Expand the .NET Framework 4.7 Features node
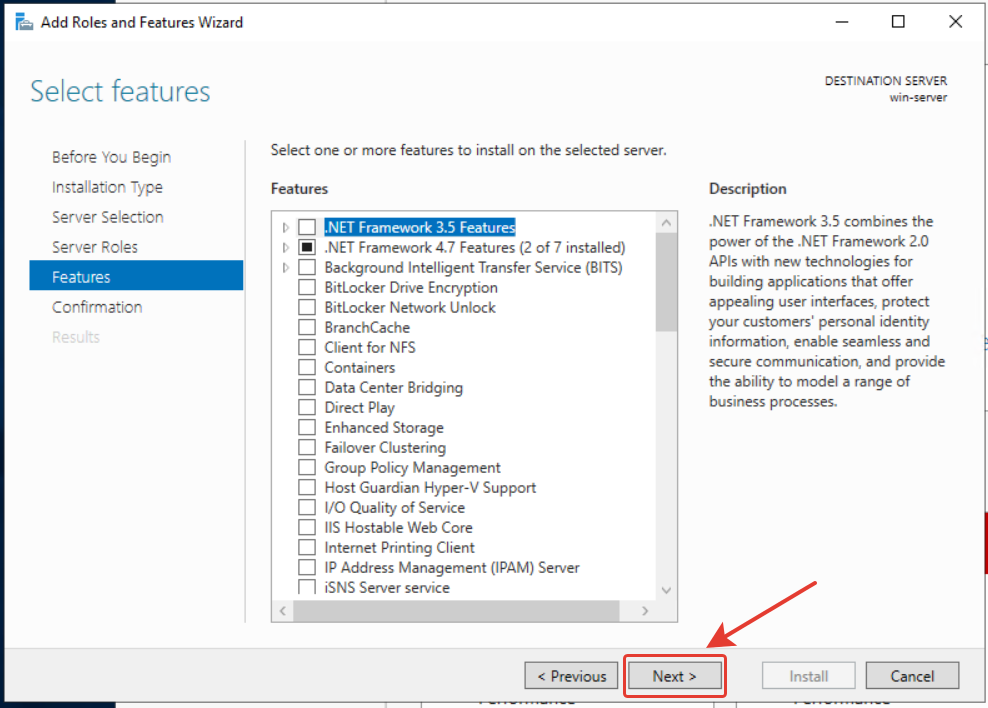The image size is (988, 708). click(x=285, y=248)
